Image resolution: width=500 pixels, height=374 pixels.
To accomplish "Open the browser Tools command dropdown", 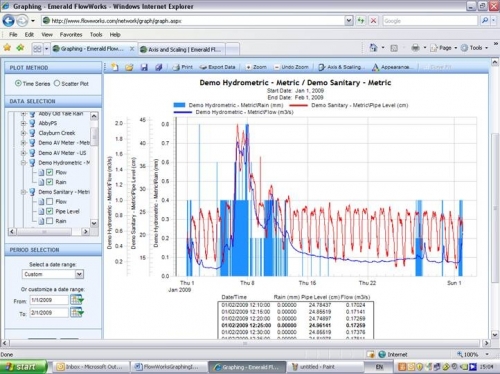I will pyautogui.click(x=475, y=48).
